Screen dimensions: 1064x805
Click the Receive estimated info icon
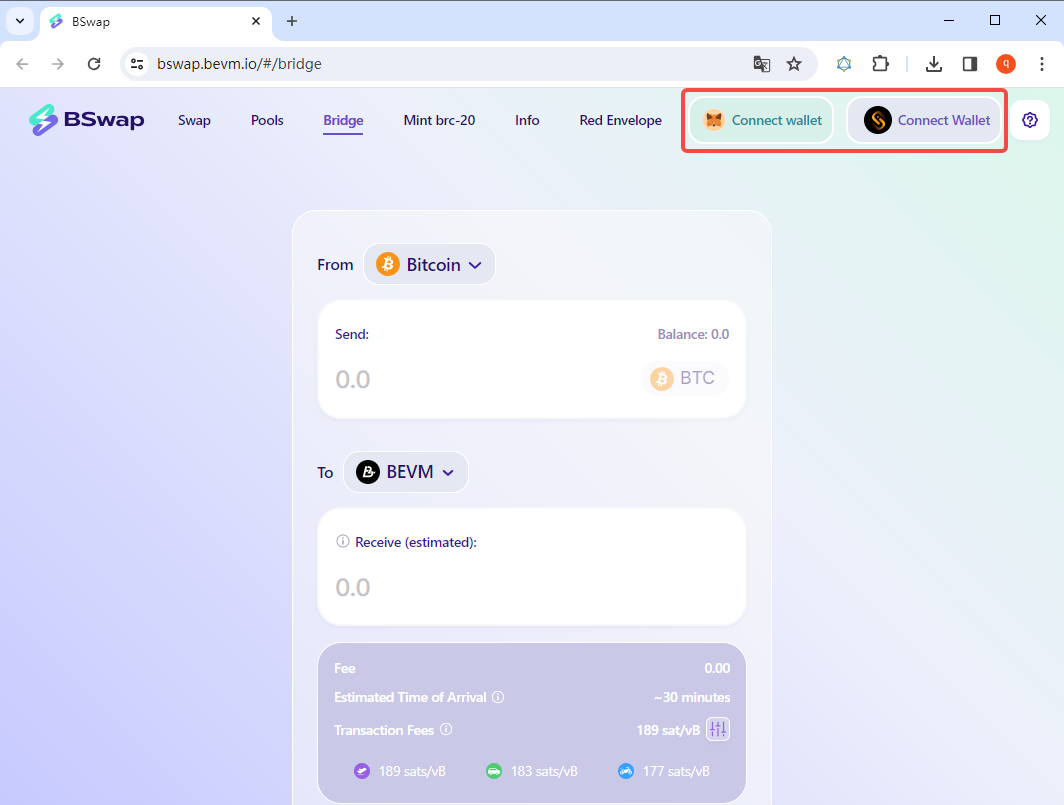pyautogui.click(x=343, y=541)
